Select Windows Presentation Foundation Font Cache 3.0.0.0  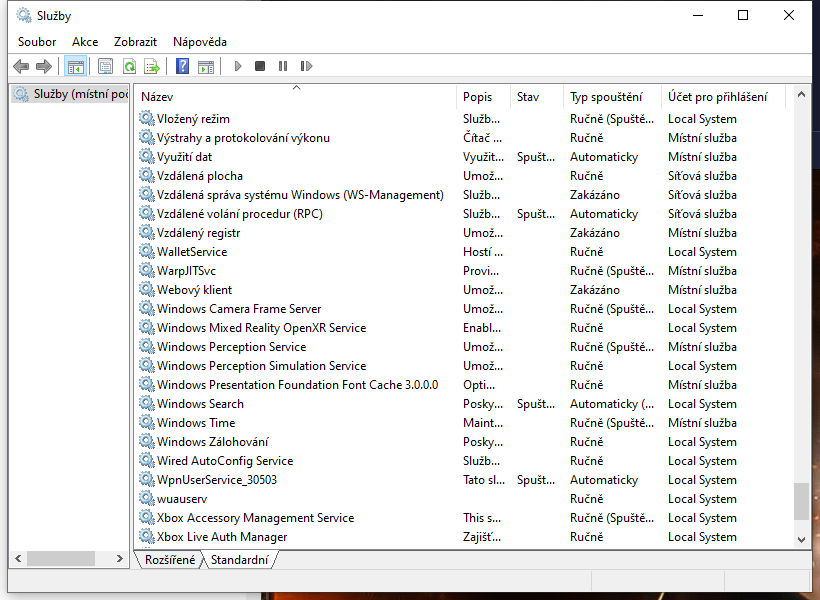[x=462, y=384]
